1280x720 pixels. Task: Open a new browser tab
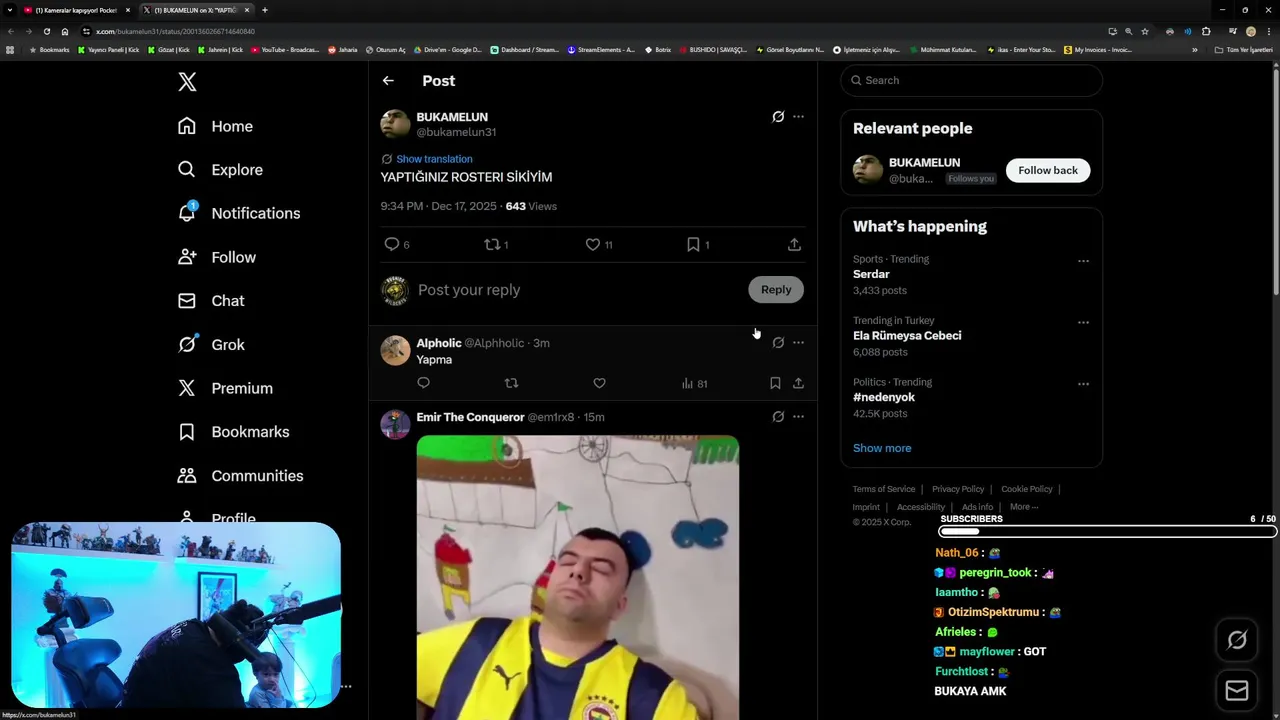pyautogui.click(x=265, y=10)
